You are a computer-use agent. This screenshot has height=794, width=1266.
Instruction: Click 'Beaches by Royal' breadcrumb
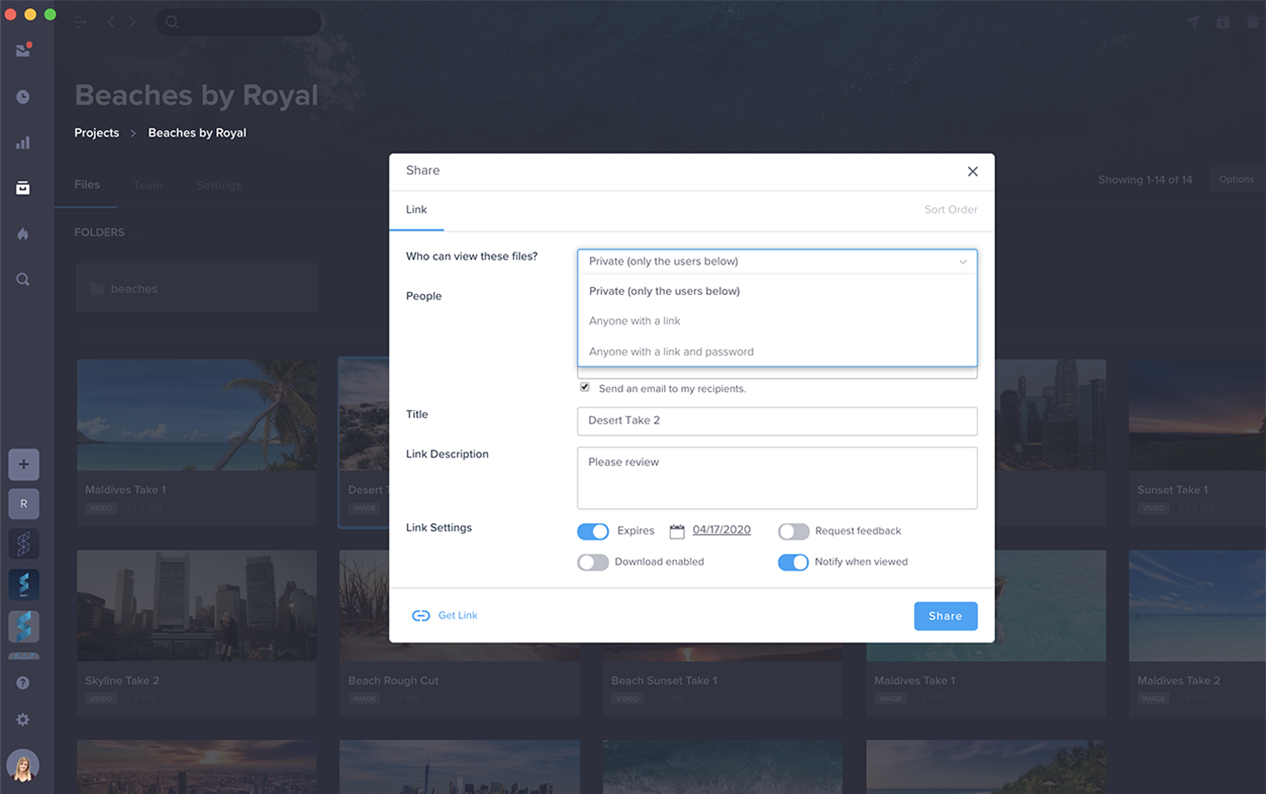(197, 133)
